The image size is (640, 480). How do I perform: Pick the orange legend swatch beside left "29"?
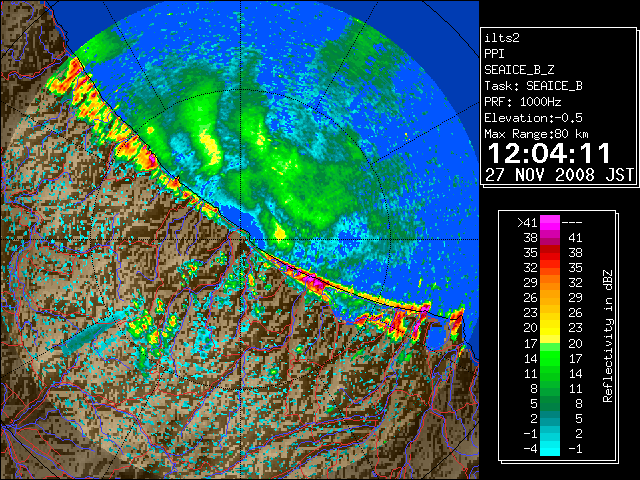coord(550,282)
